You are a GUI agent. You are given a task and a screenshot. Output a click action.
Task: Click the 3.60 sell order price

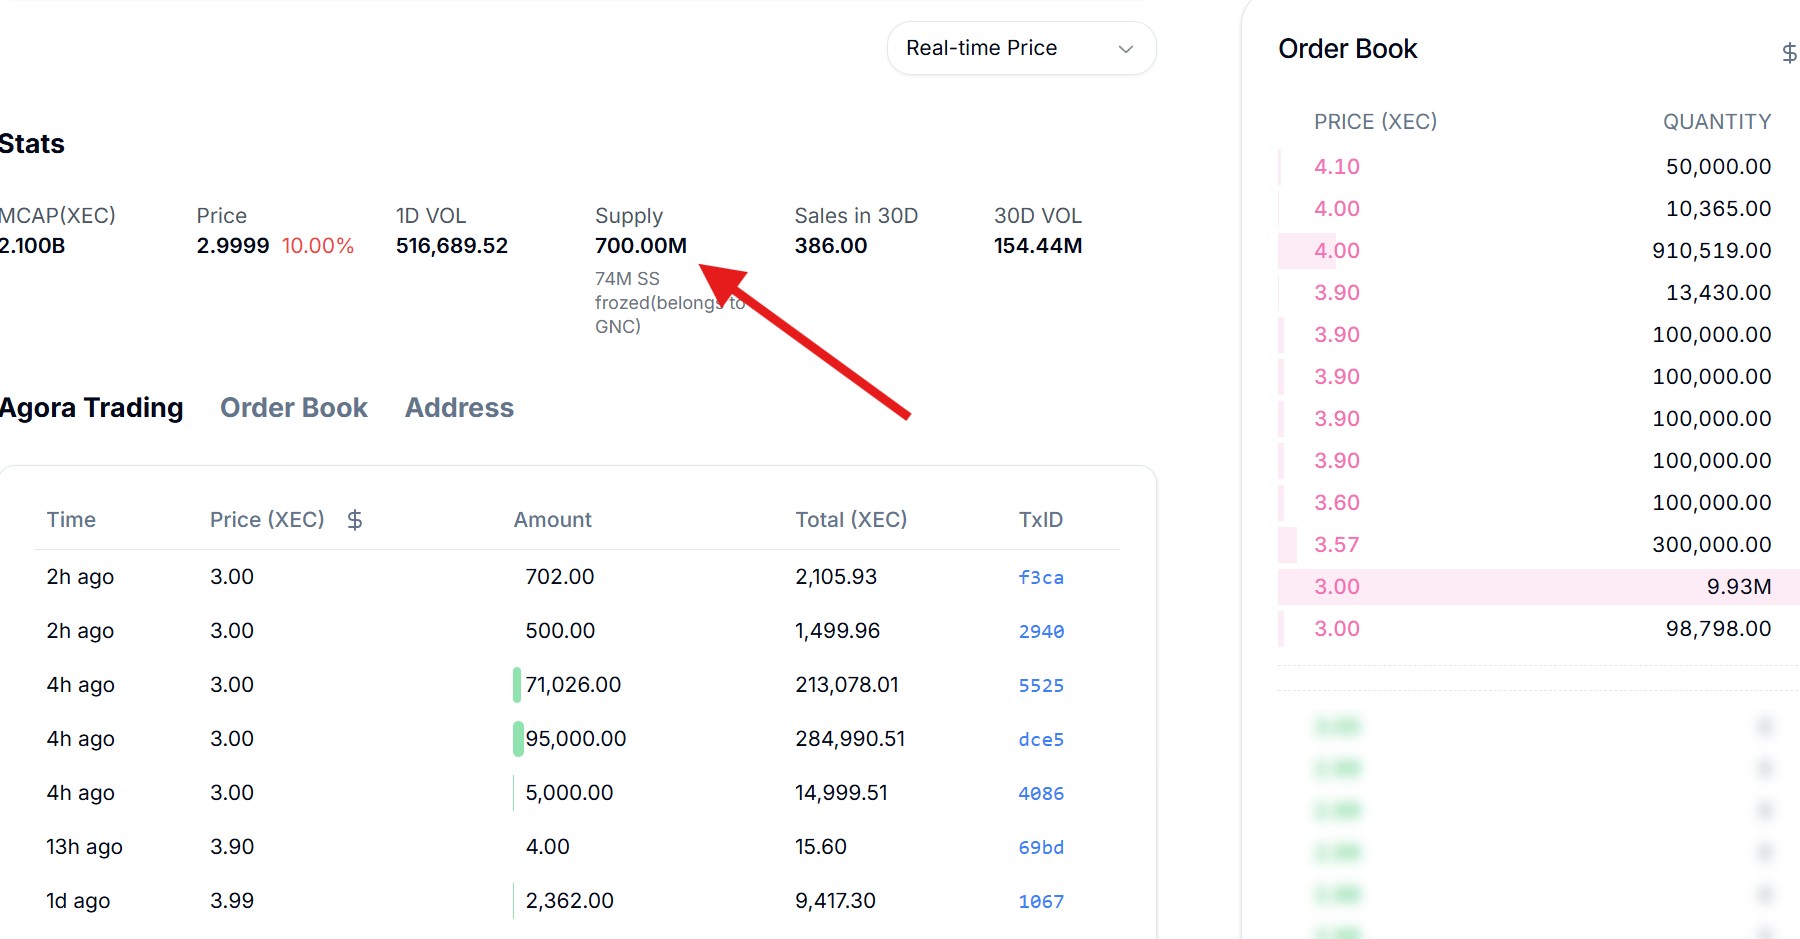click(1336, 503)
